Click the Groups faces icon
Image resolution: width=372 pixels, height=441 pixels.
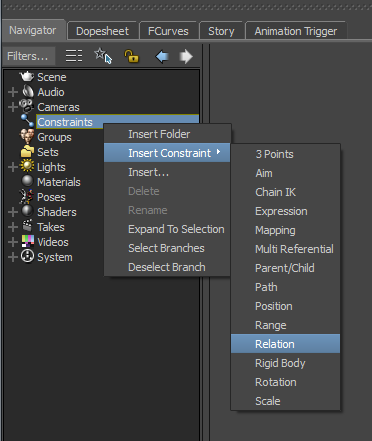click(27, 136)
